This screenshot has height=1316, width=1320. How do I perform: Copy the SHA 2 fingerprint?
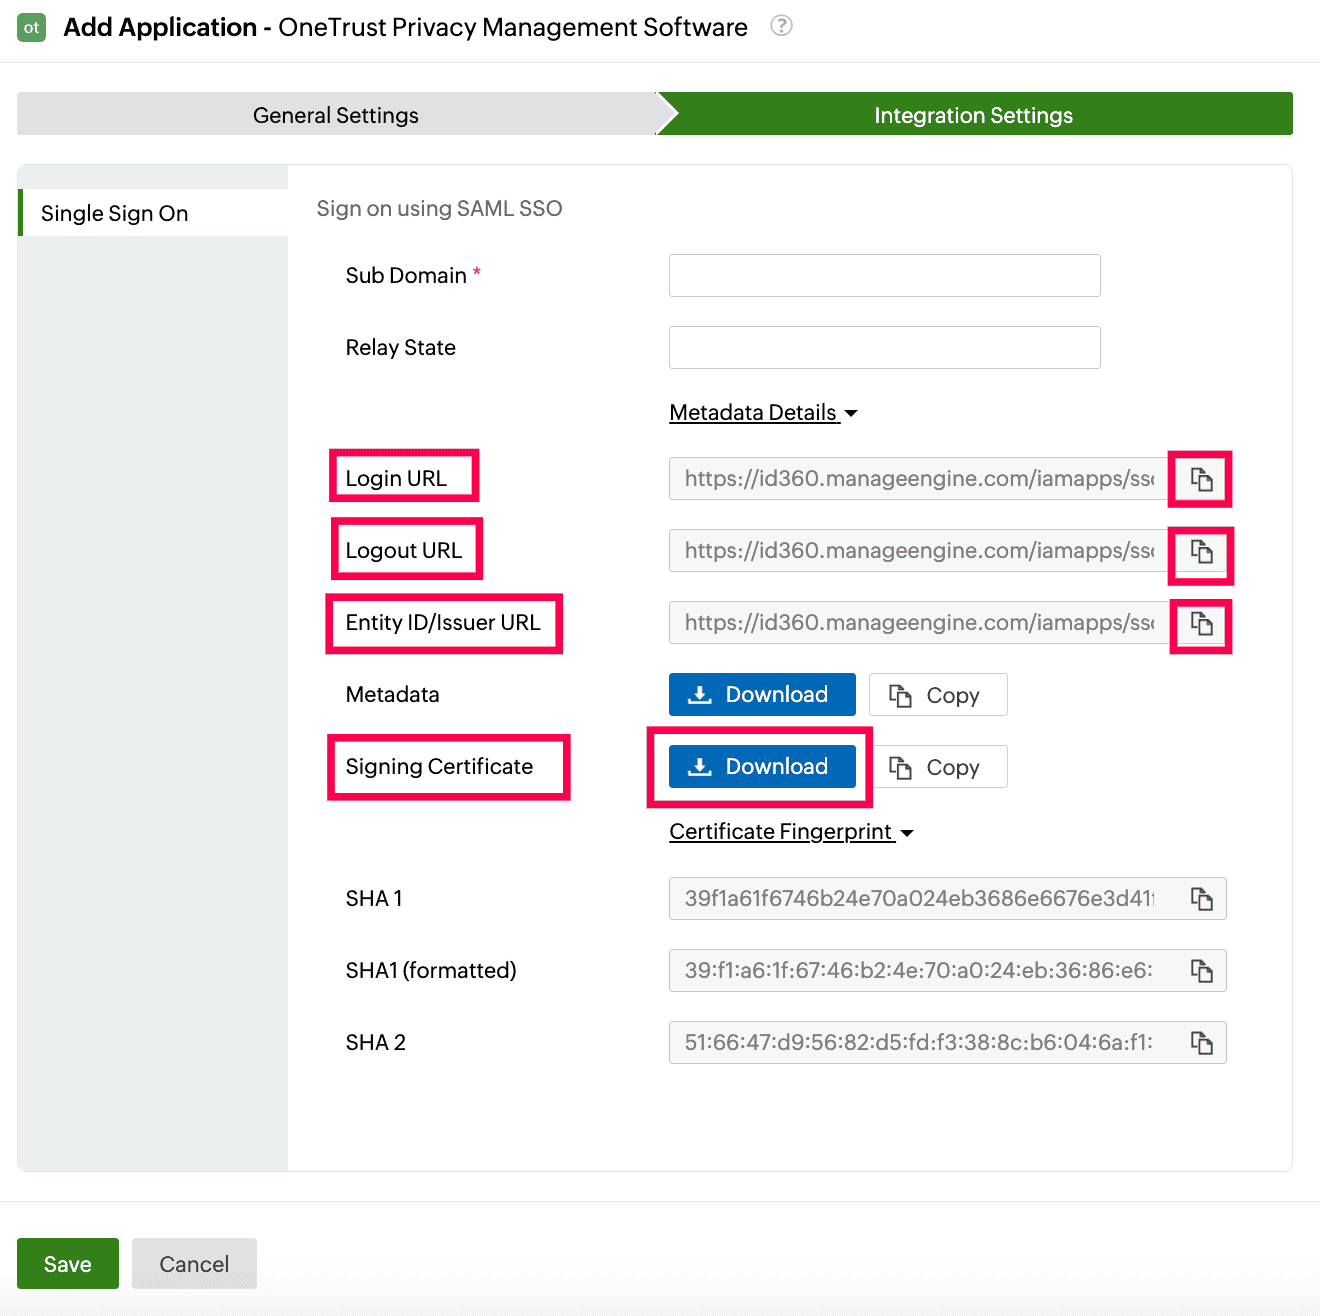(x=1201, y=1043)
